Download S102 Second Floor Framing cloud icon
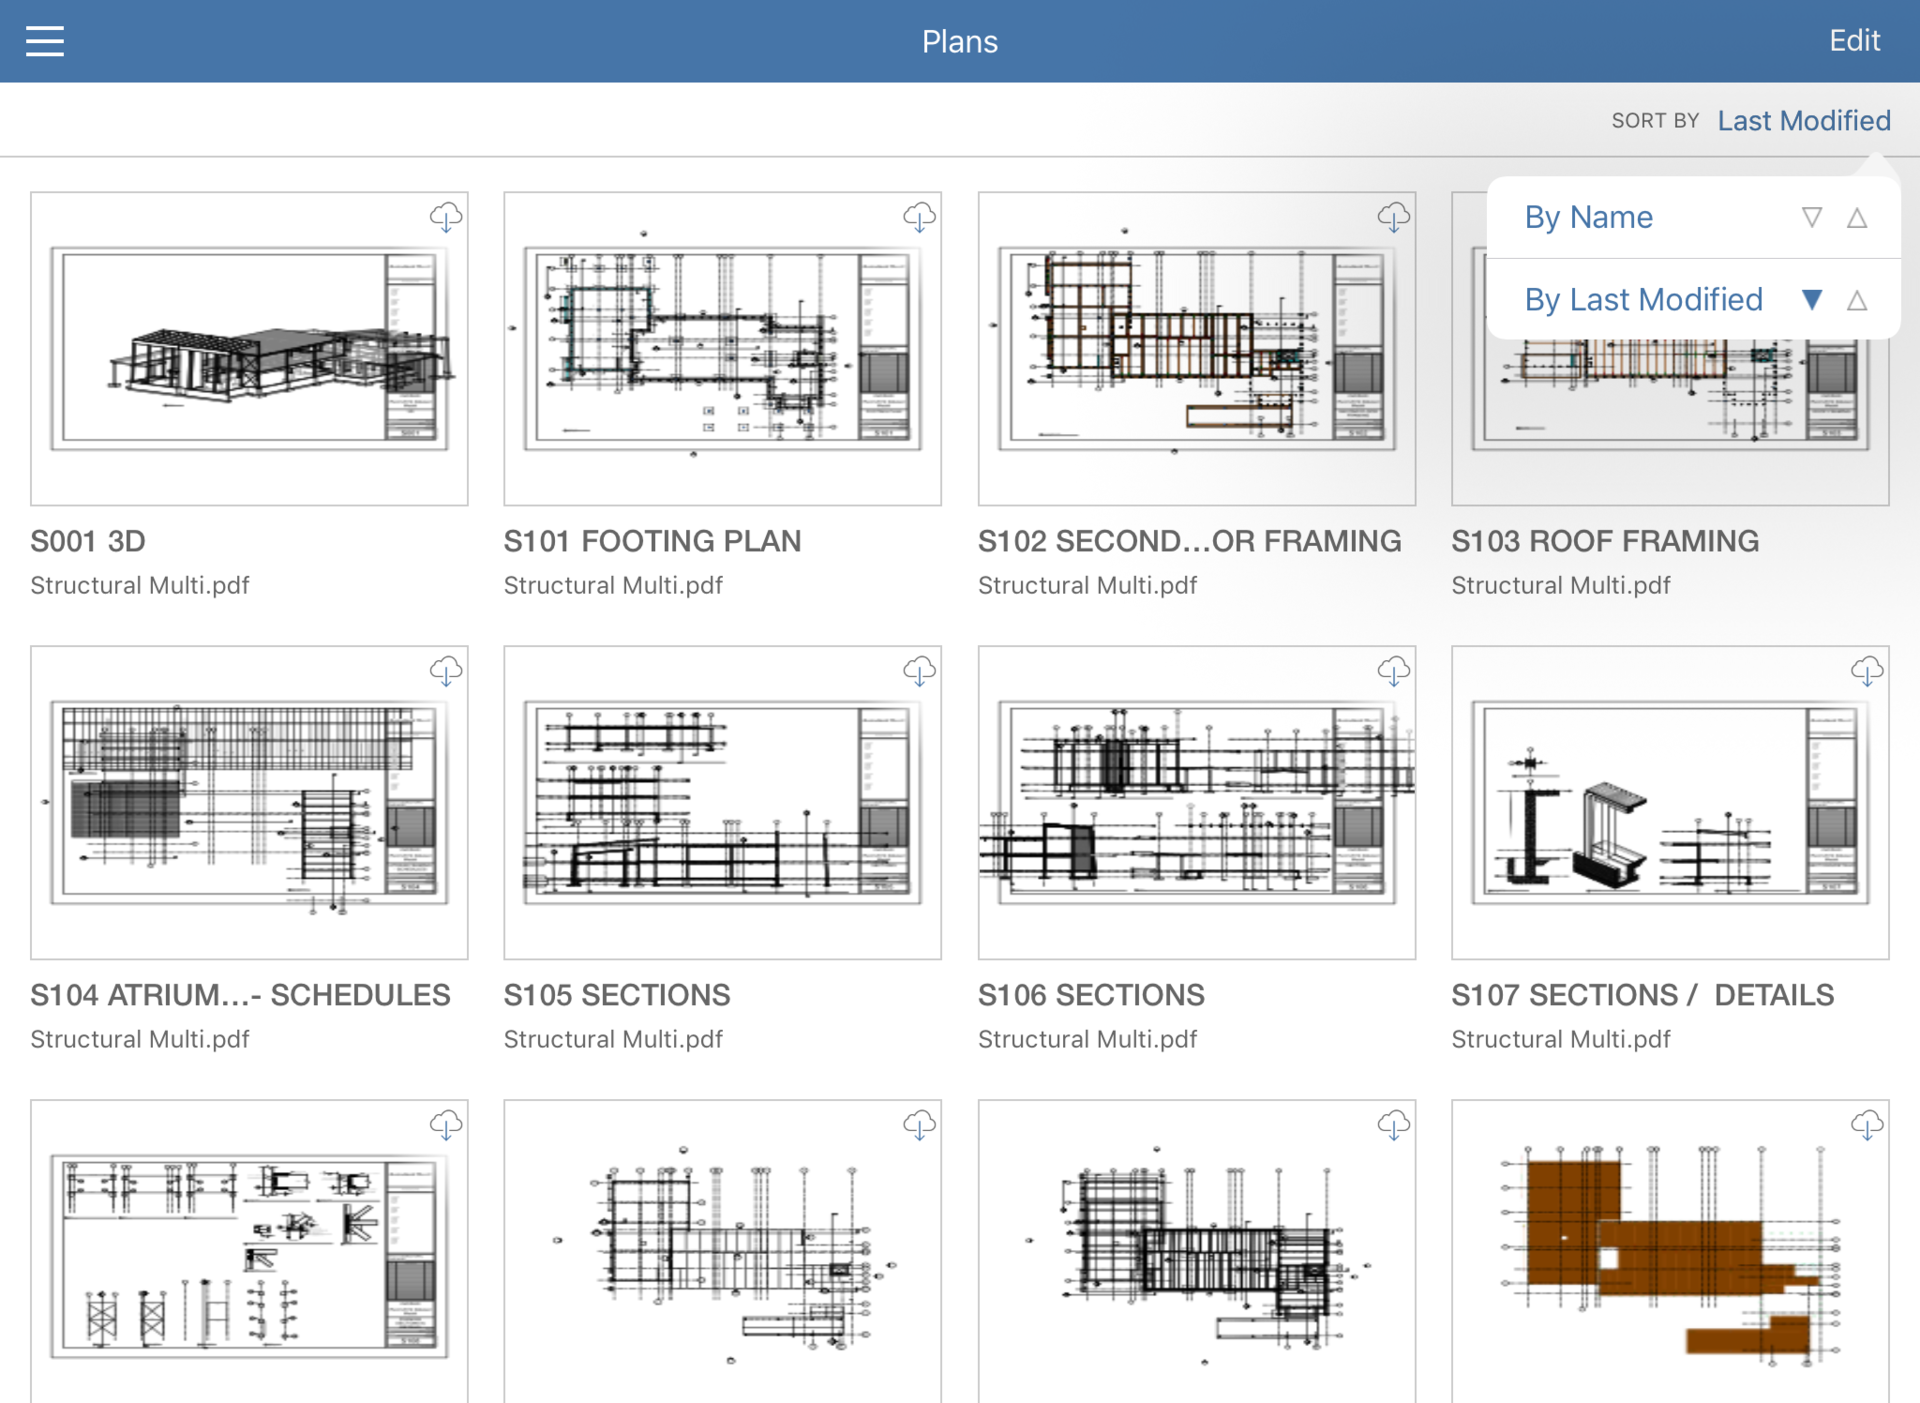1920x1403 pixels. coord(1393,217)
